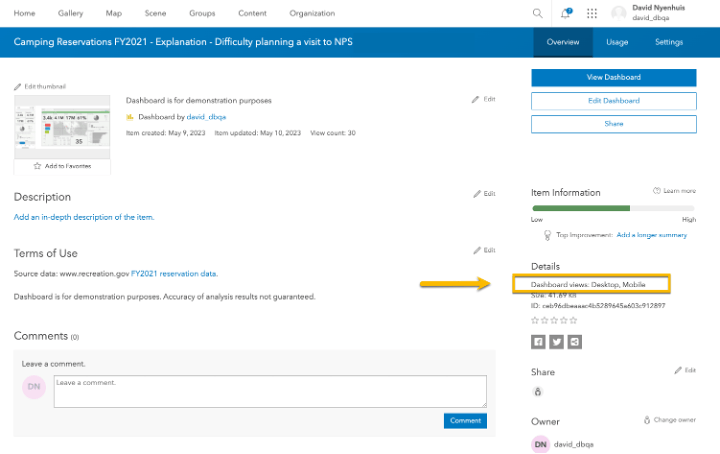Rate item with third star
720x454 pixels.
(554, 320)
